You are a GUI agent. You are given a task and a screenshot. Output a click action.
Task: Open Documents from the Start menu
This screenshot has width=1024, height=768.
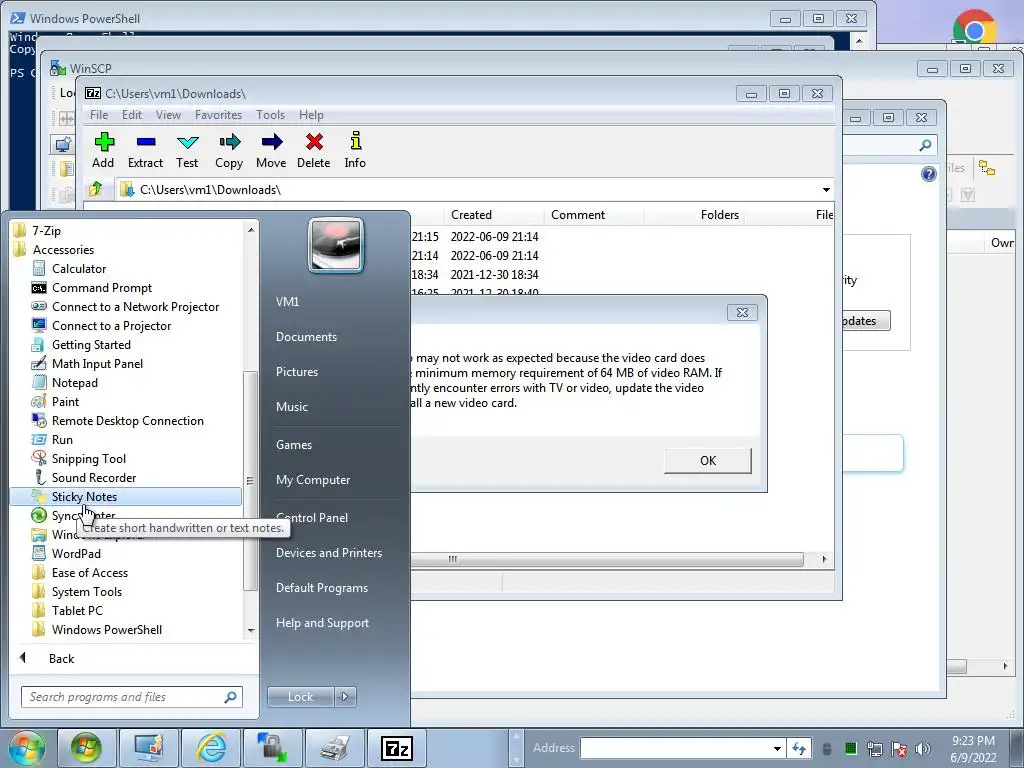[x=306, y=336]
